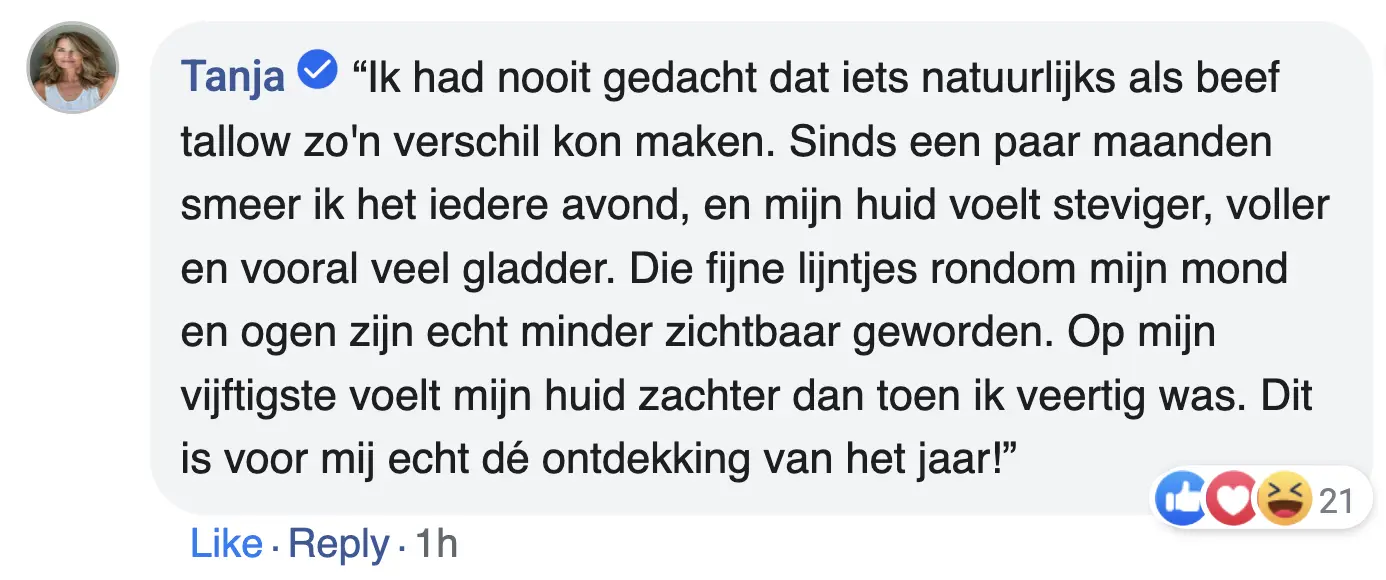Open the 1h comment timestamp
Image resolution: width=1386 pixels, height=580 pixels.
tap(436, 544)
